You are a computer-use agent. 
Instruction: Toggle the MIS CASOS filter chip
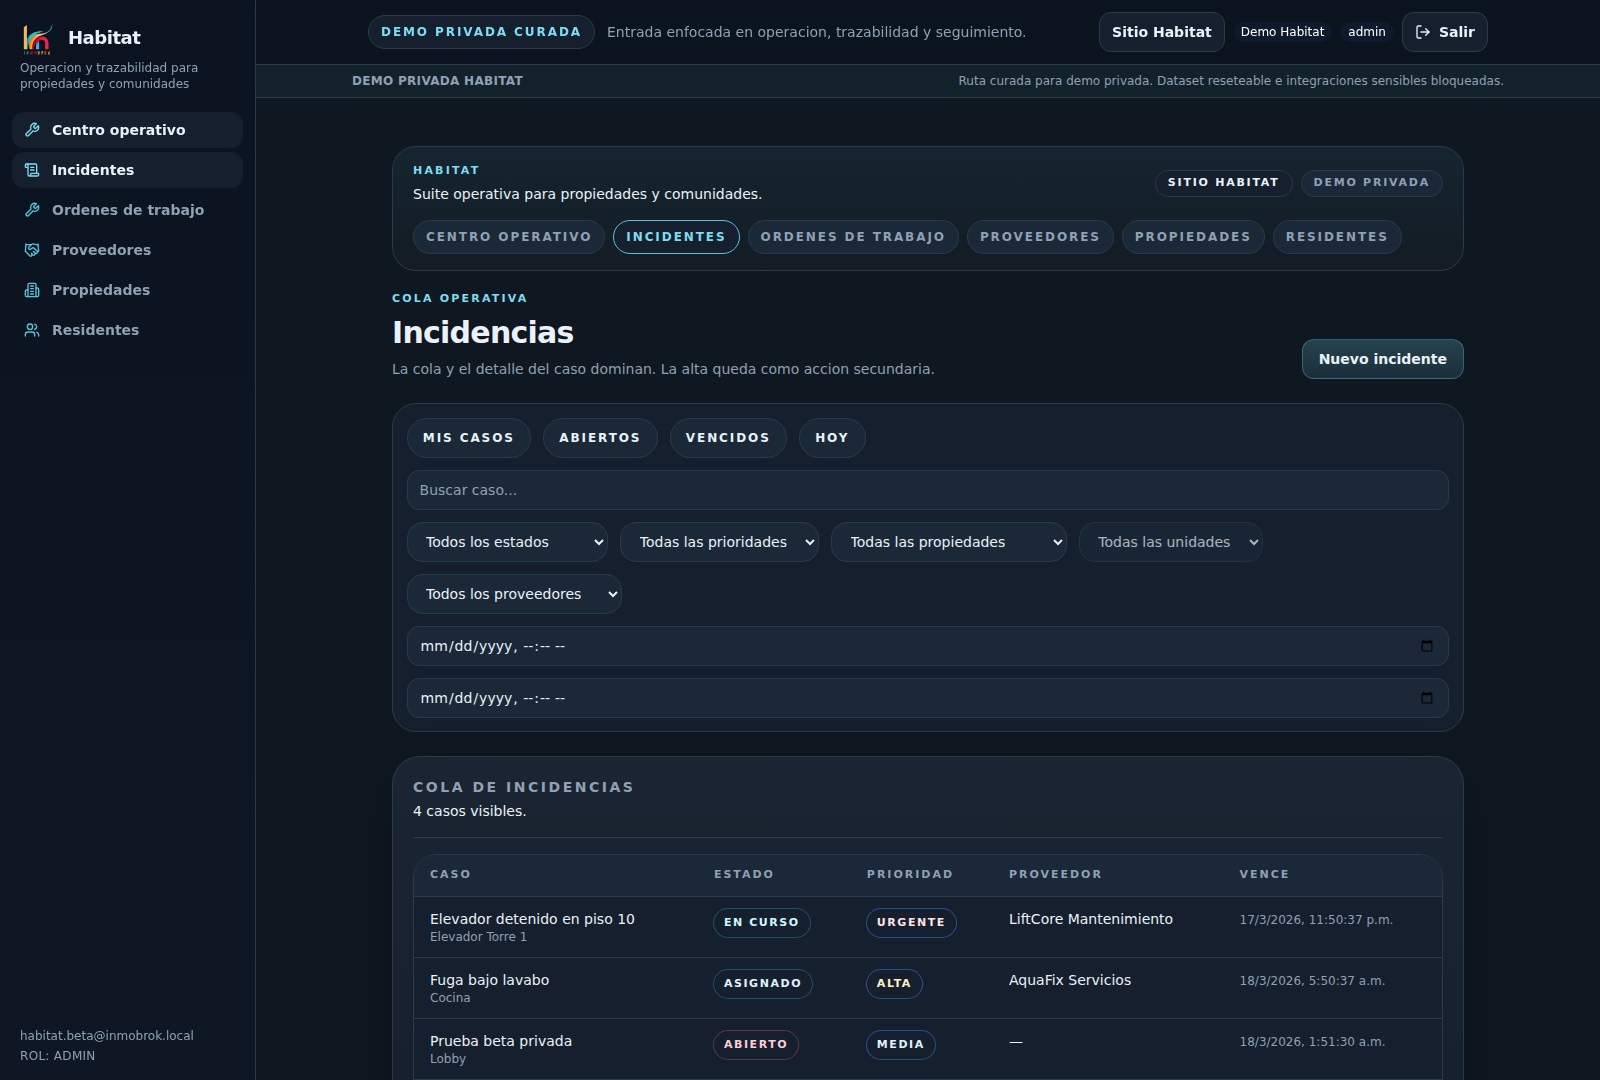coord(468,437)
